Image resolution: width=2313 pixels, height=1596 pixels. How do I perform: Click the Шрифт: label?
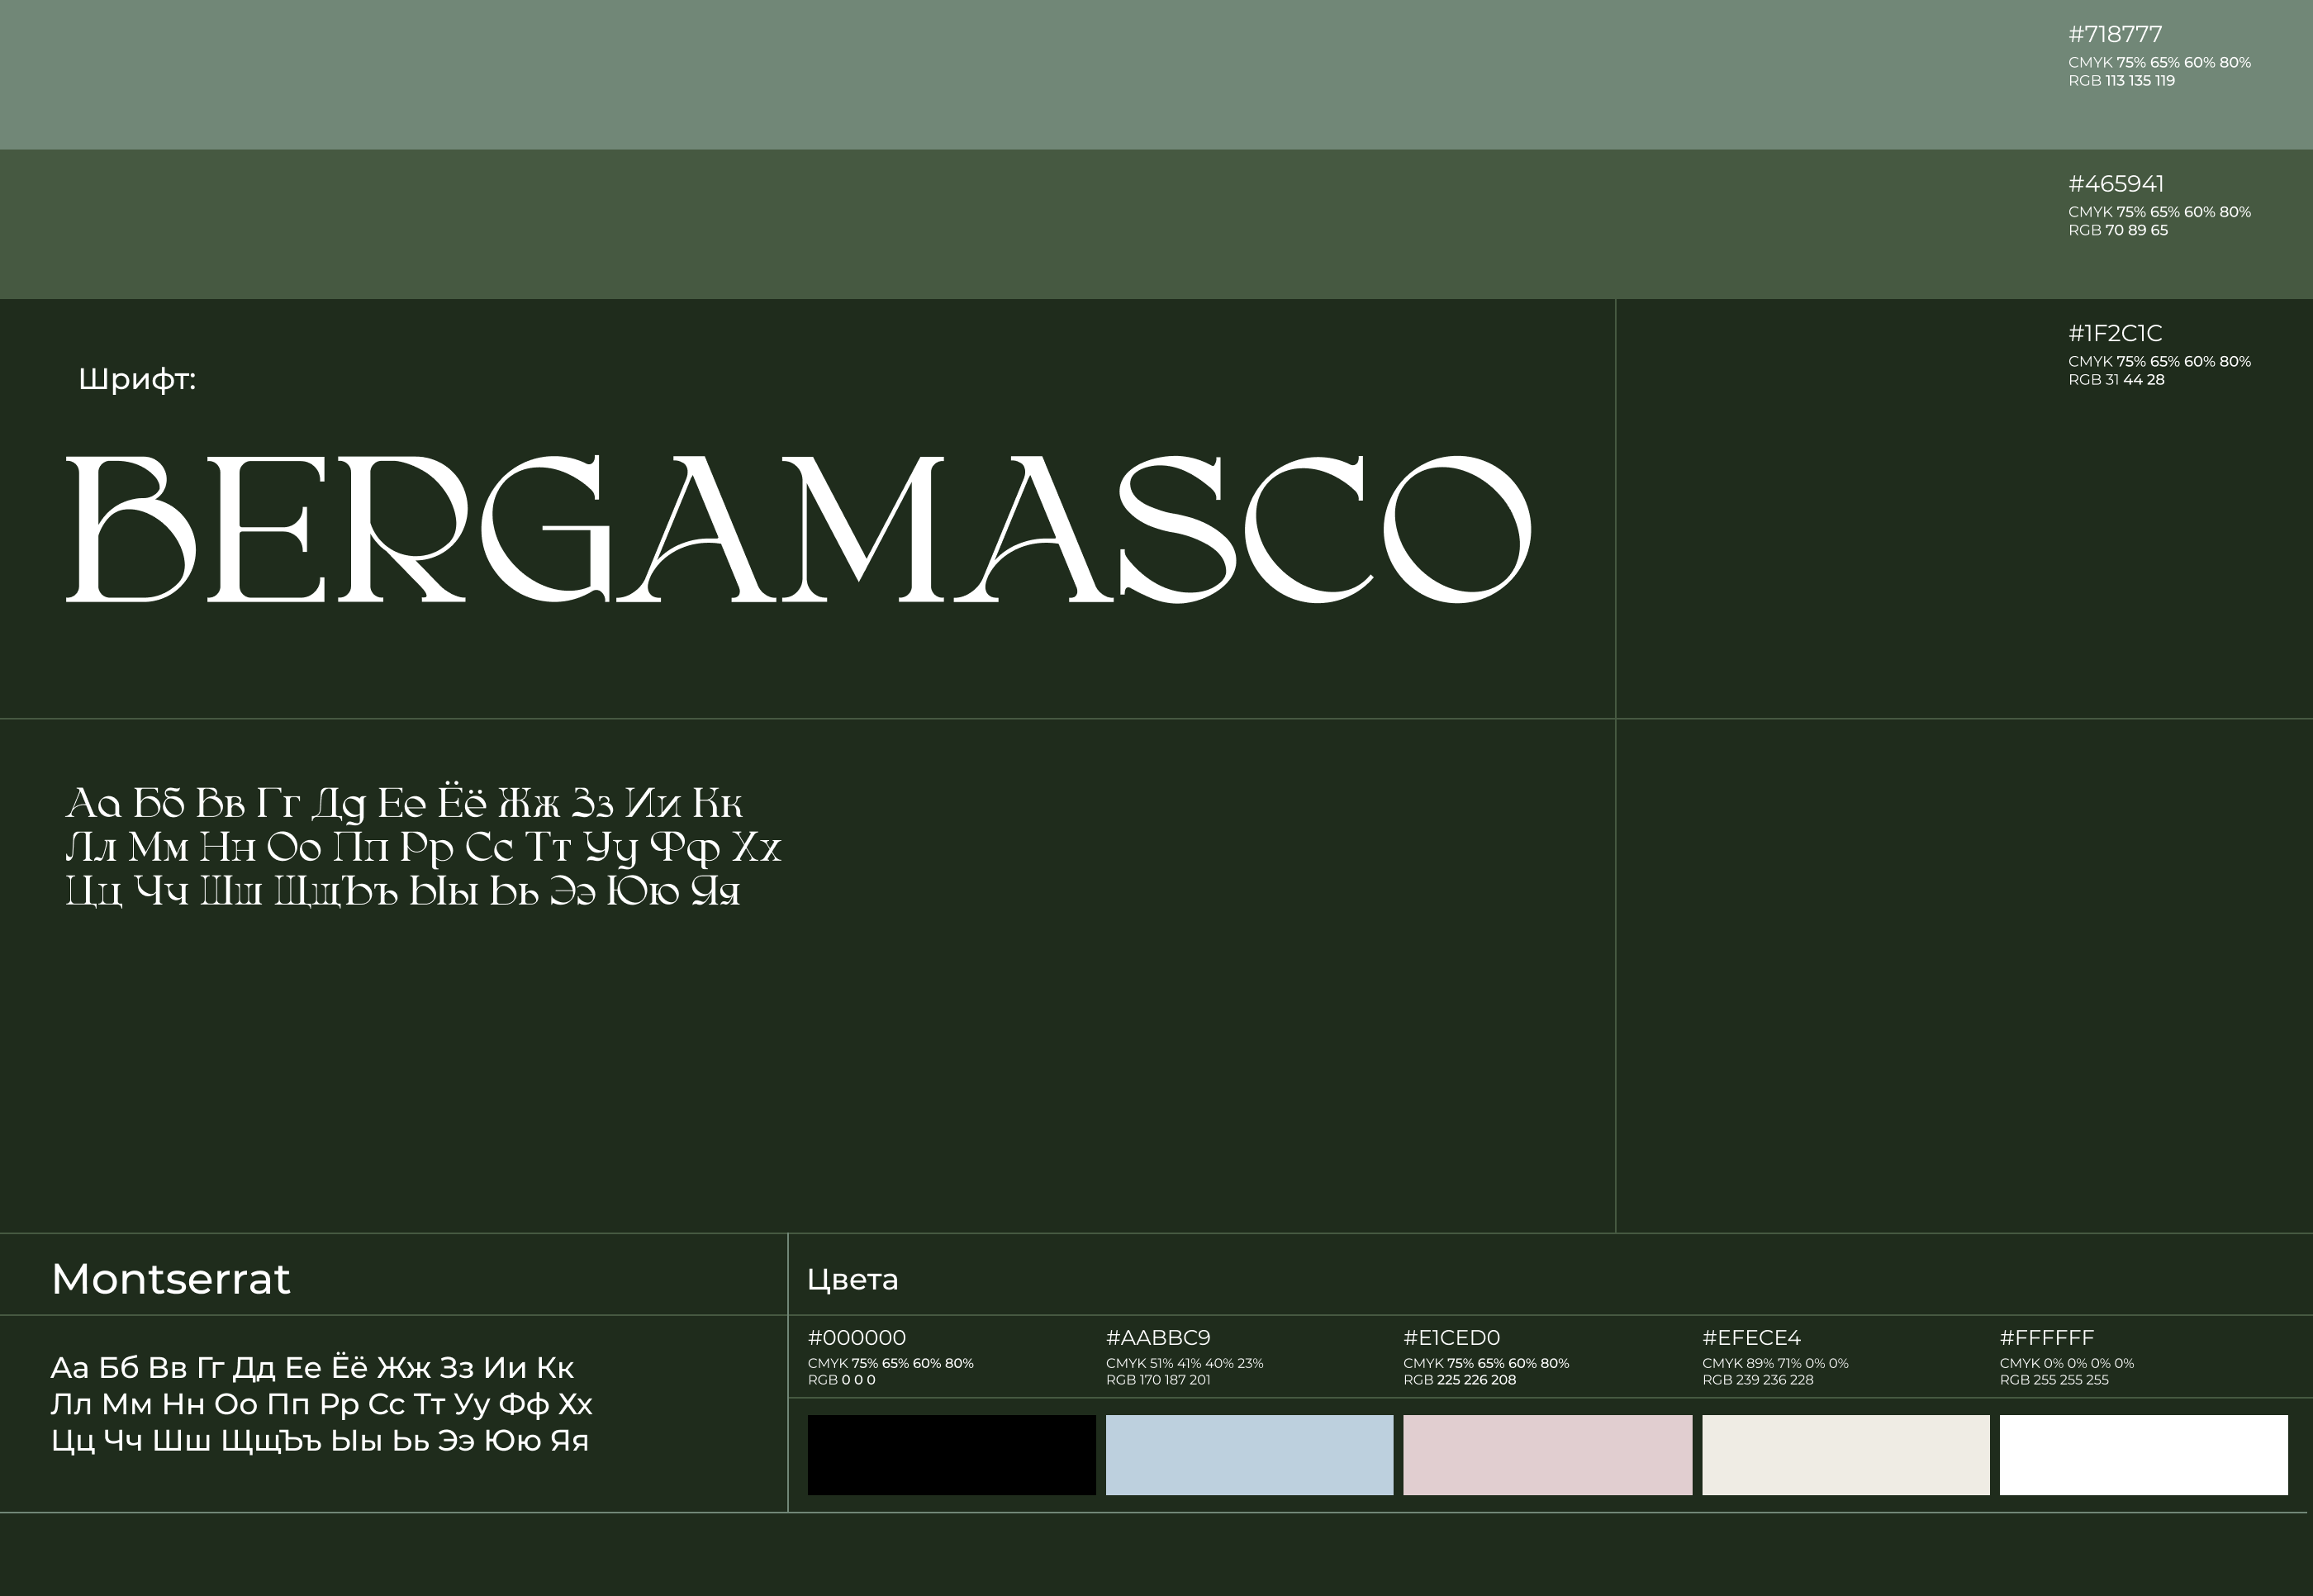pyautogui.click(x=137, y=379)
